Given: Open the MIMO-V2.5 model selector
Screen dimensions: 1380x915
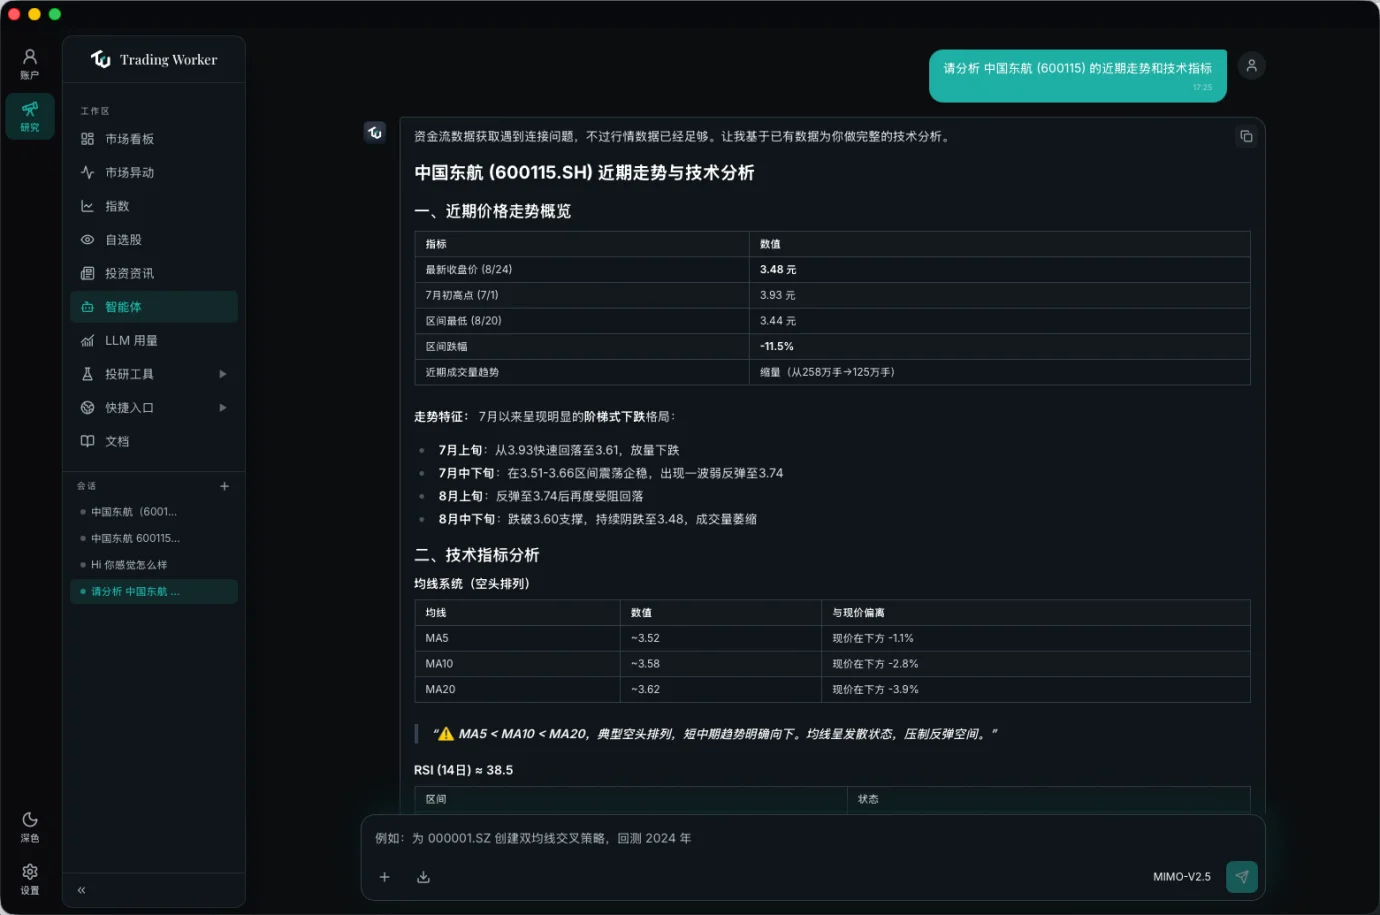Looking at the screenshot, I should 1181,877.
